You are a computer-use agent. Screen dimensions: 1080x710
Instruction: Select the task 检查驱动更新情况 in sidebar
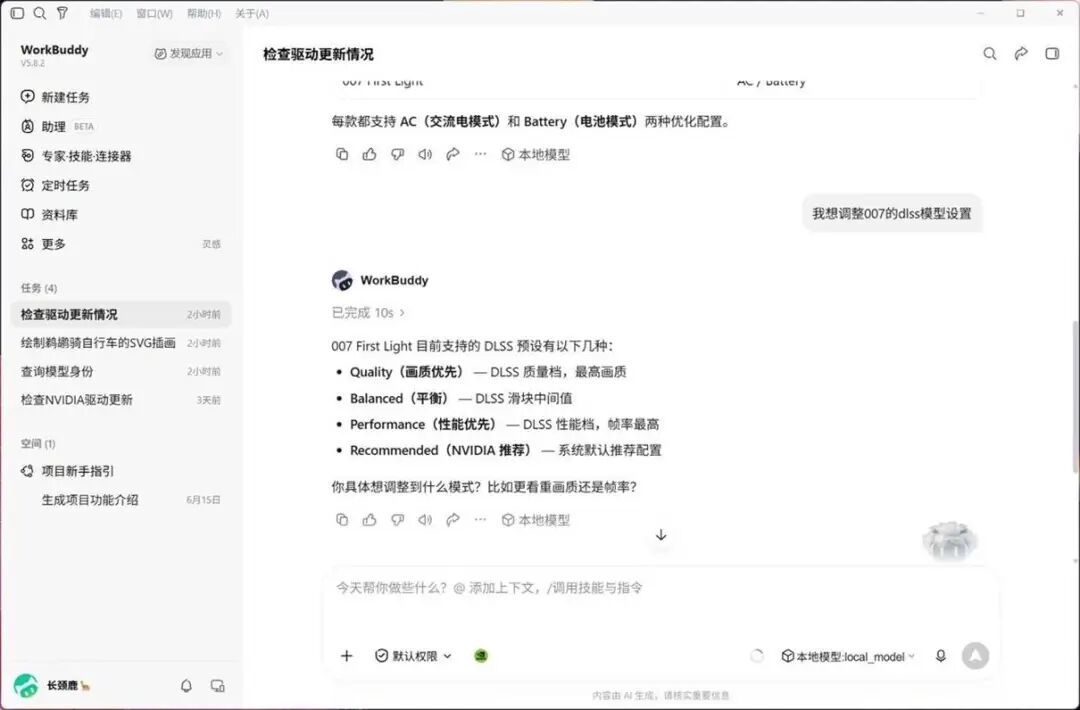pos(121,315)
